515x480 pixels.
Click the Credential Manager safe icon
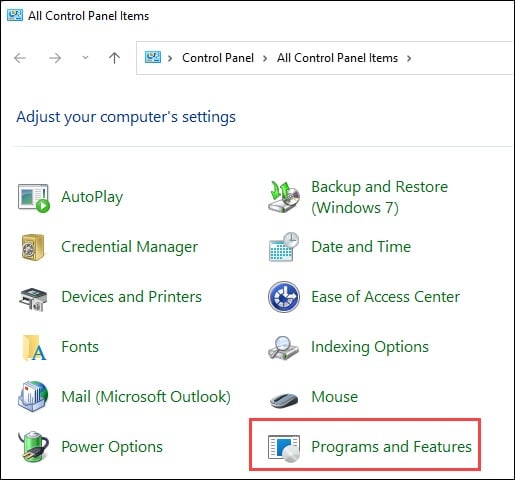click(x=33, y=247)
